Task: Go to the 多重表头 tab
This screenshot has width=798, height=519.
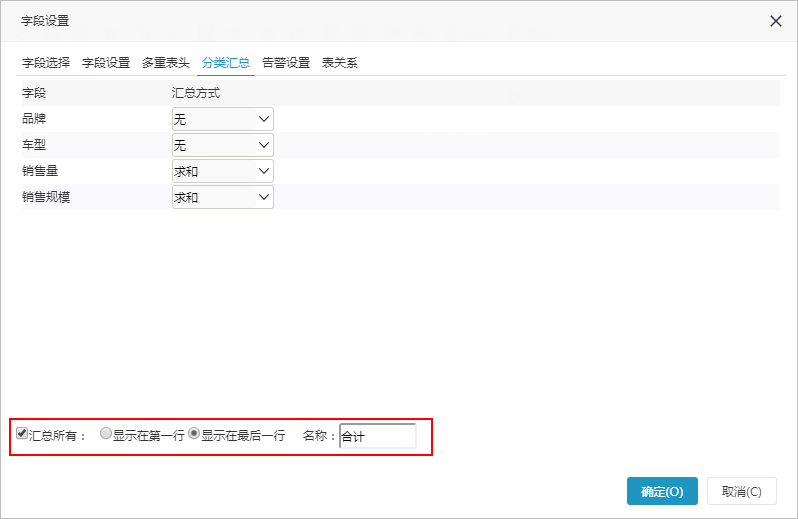Action: click(166, 63)
